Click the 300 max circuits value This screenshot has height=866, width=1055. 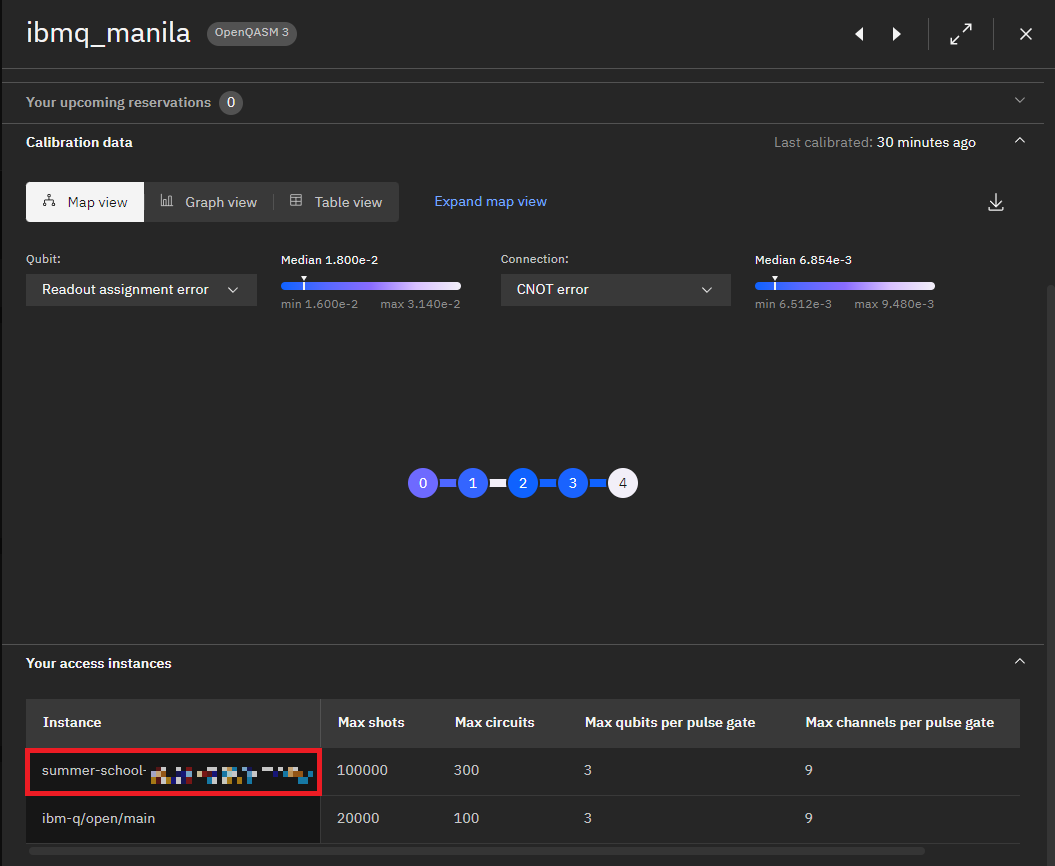point(466,770)
